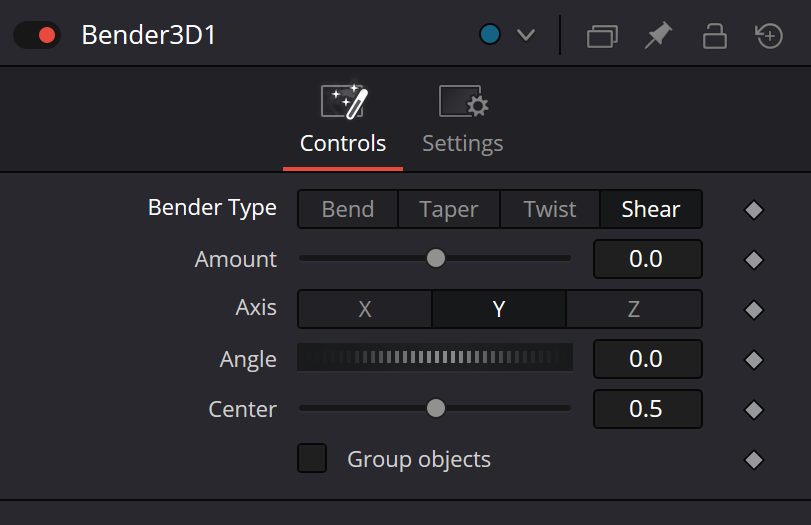Switch to the Controls tab
The height and width of the screenshot is (525, 811).
point(343,119)
